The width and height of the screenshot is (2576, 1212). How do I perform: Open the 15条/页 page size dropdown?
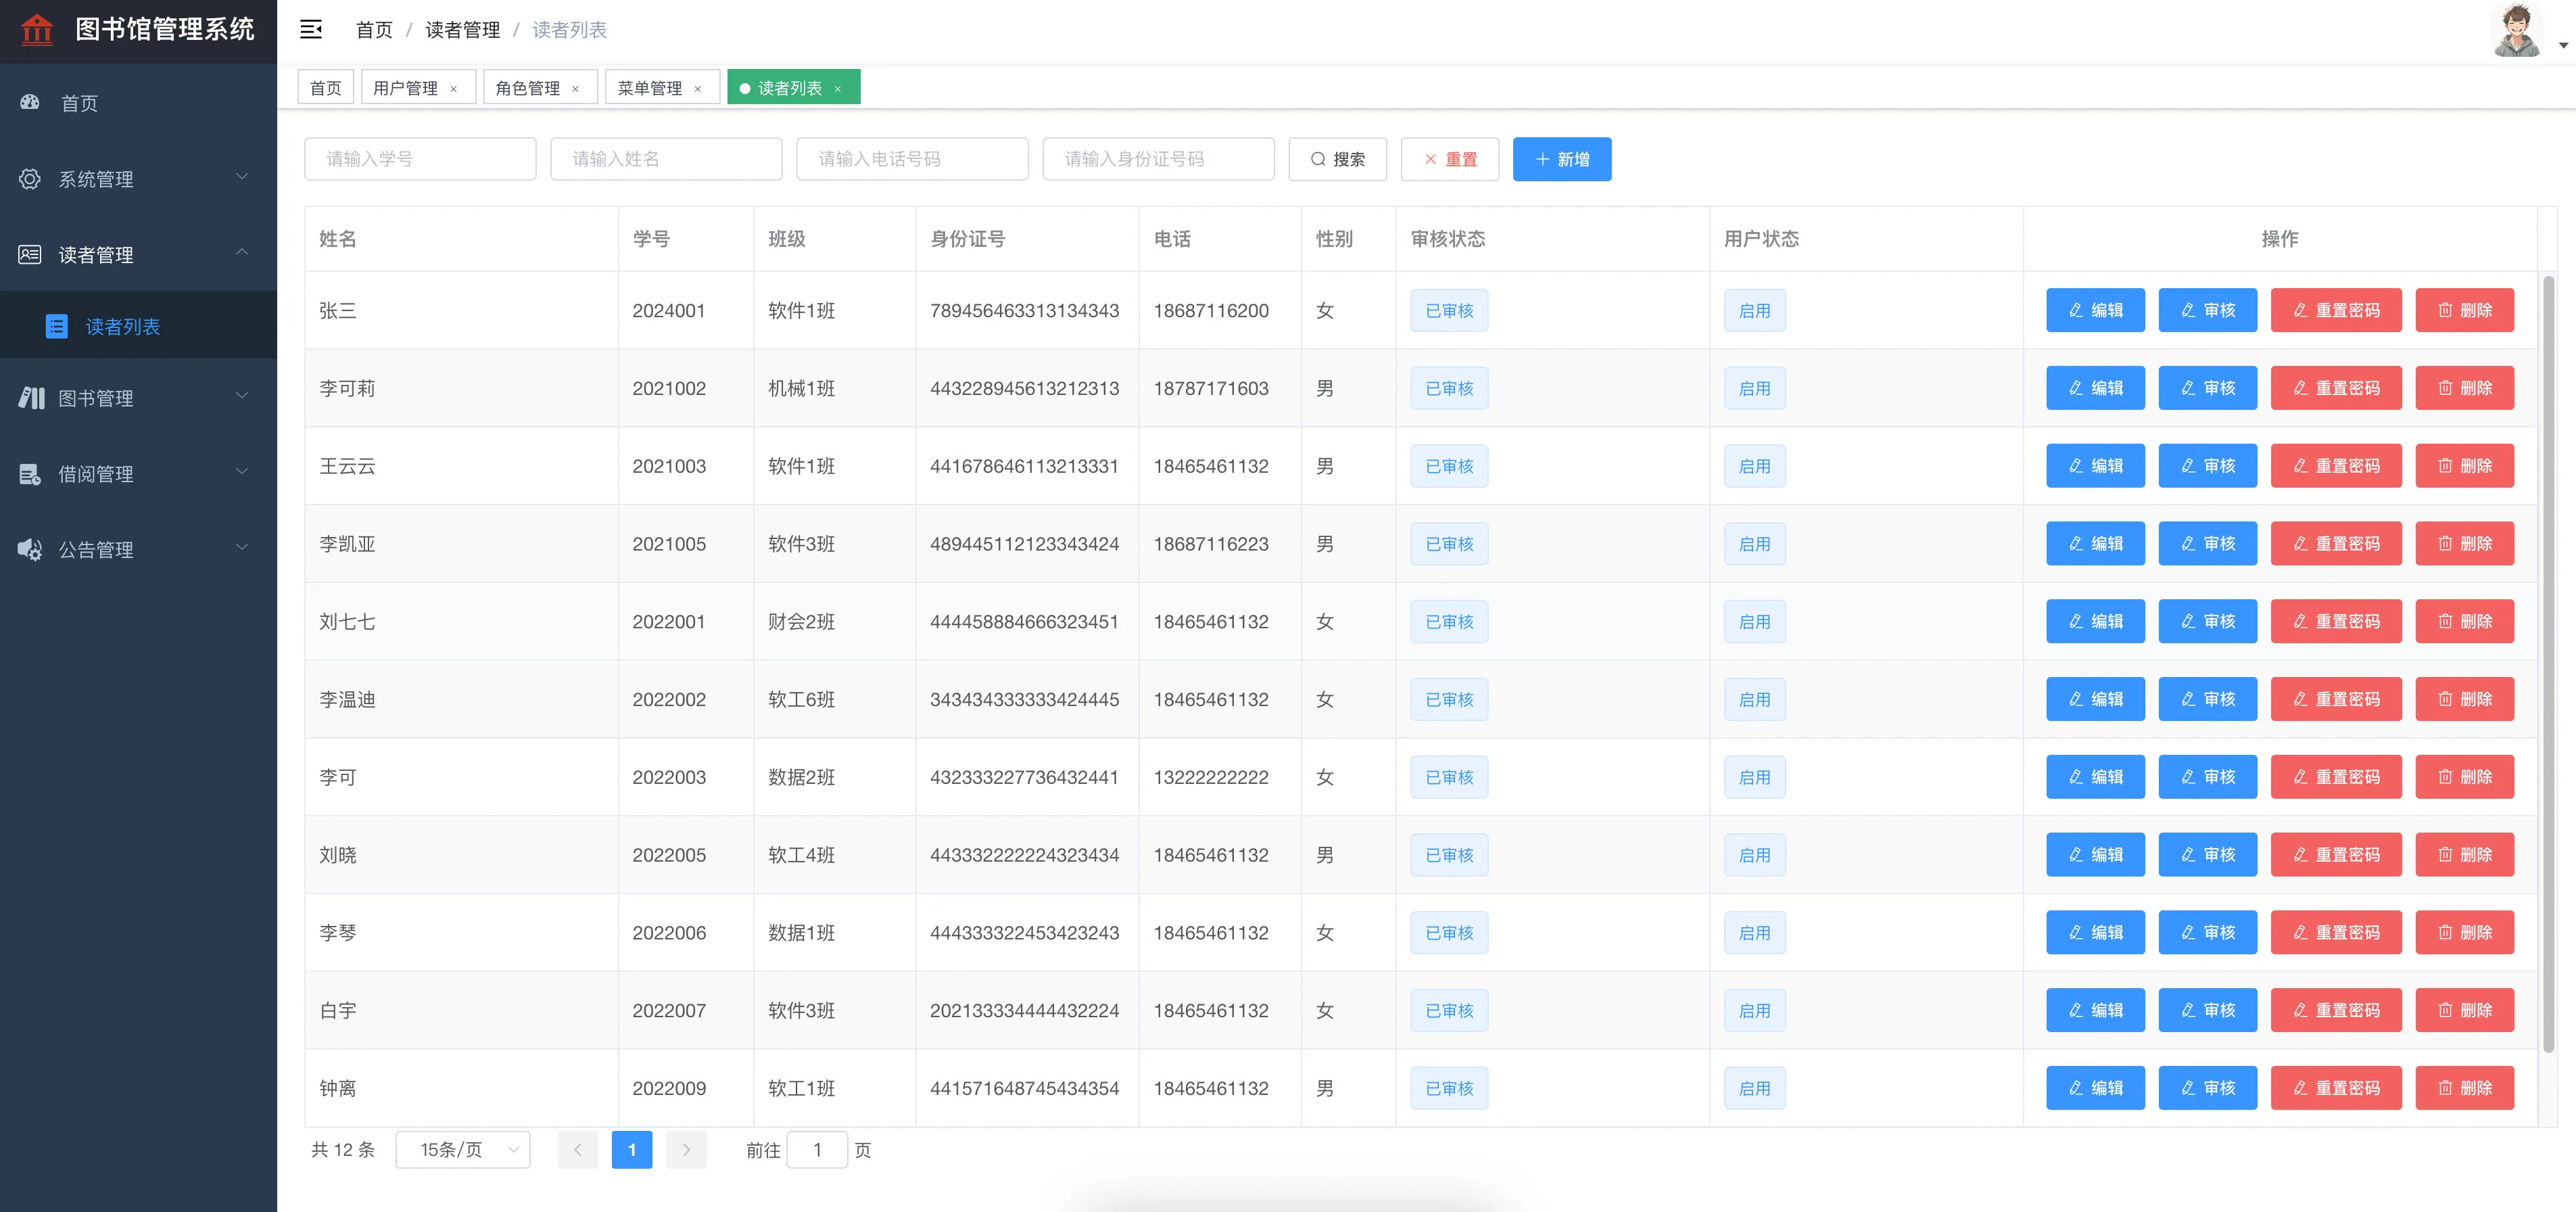tap(463, 1150)
